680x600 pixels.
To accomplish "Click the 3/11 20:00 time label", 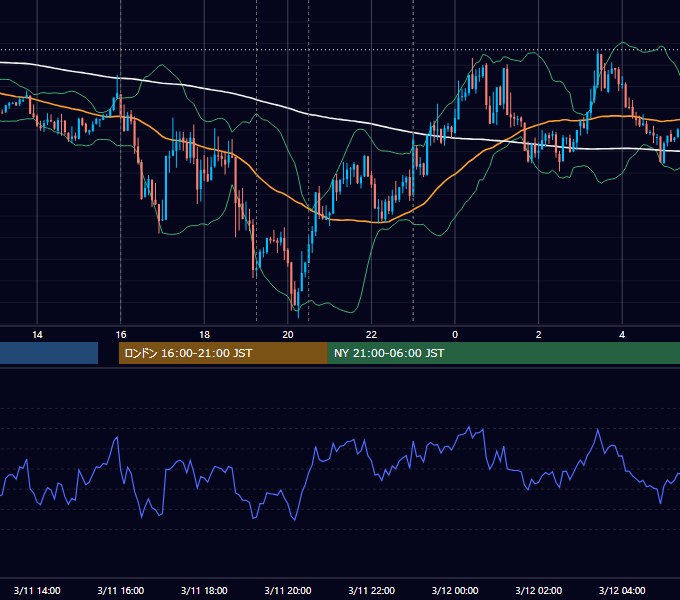I will 288,590.
